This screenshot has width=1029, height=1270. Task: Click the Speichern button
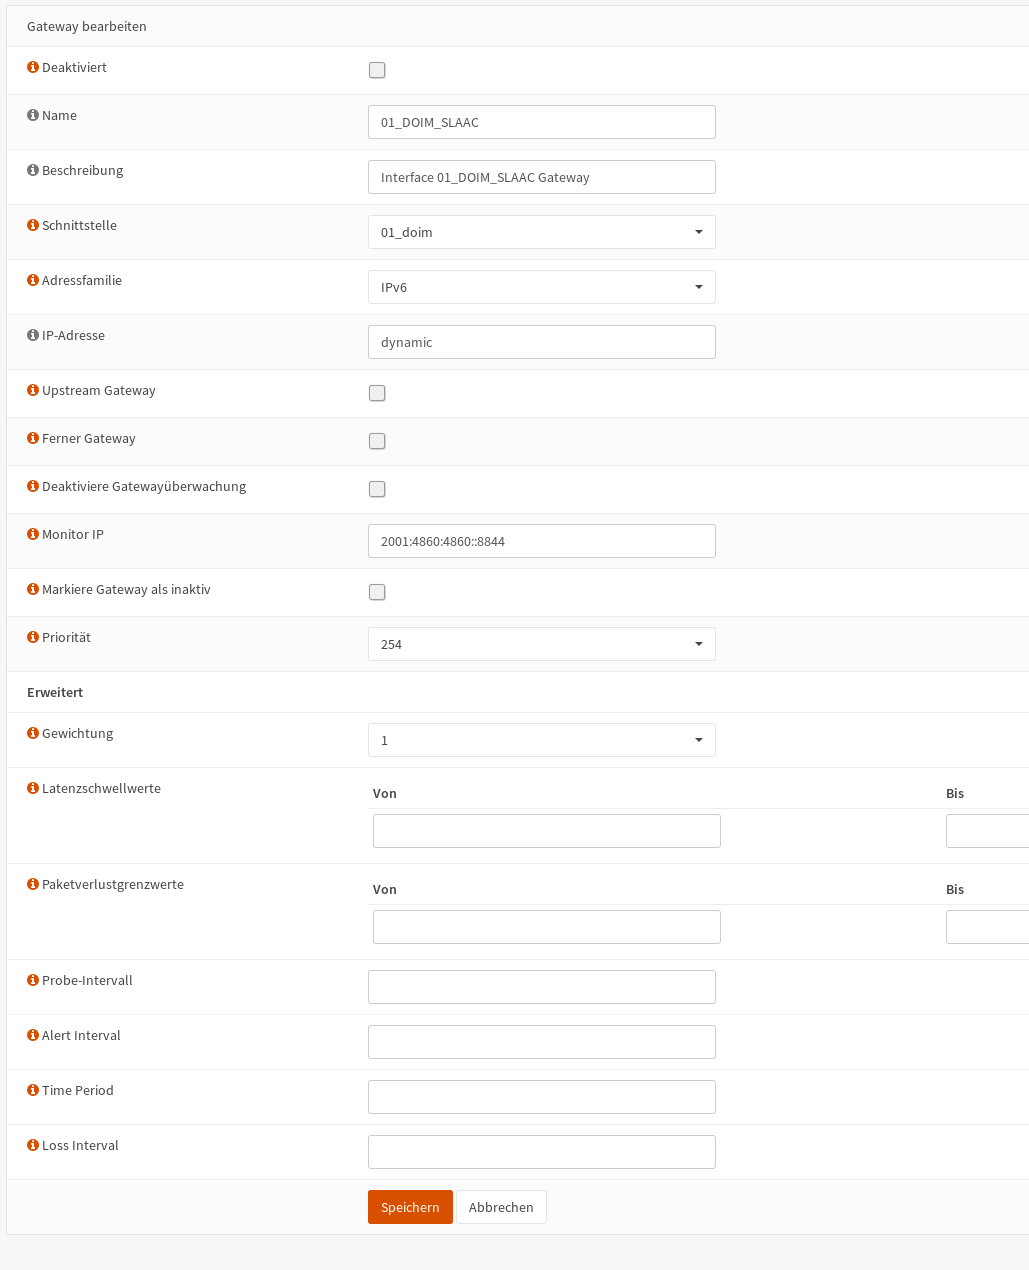[x=410, y=1207]
